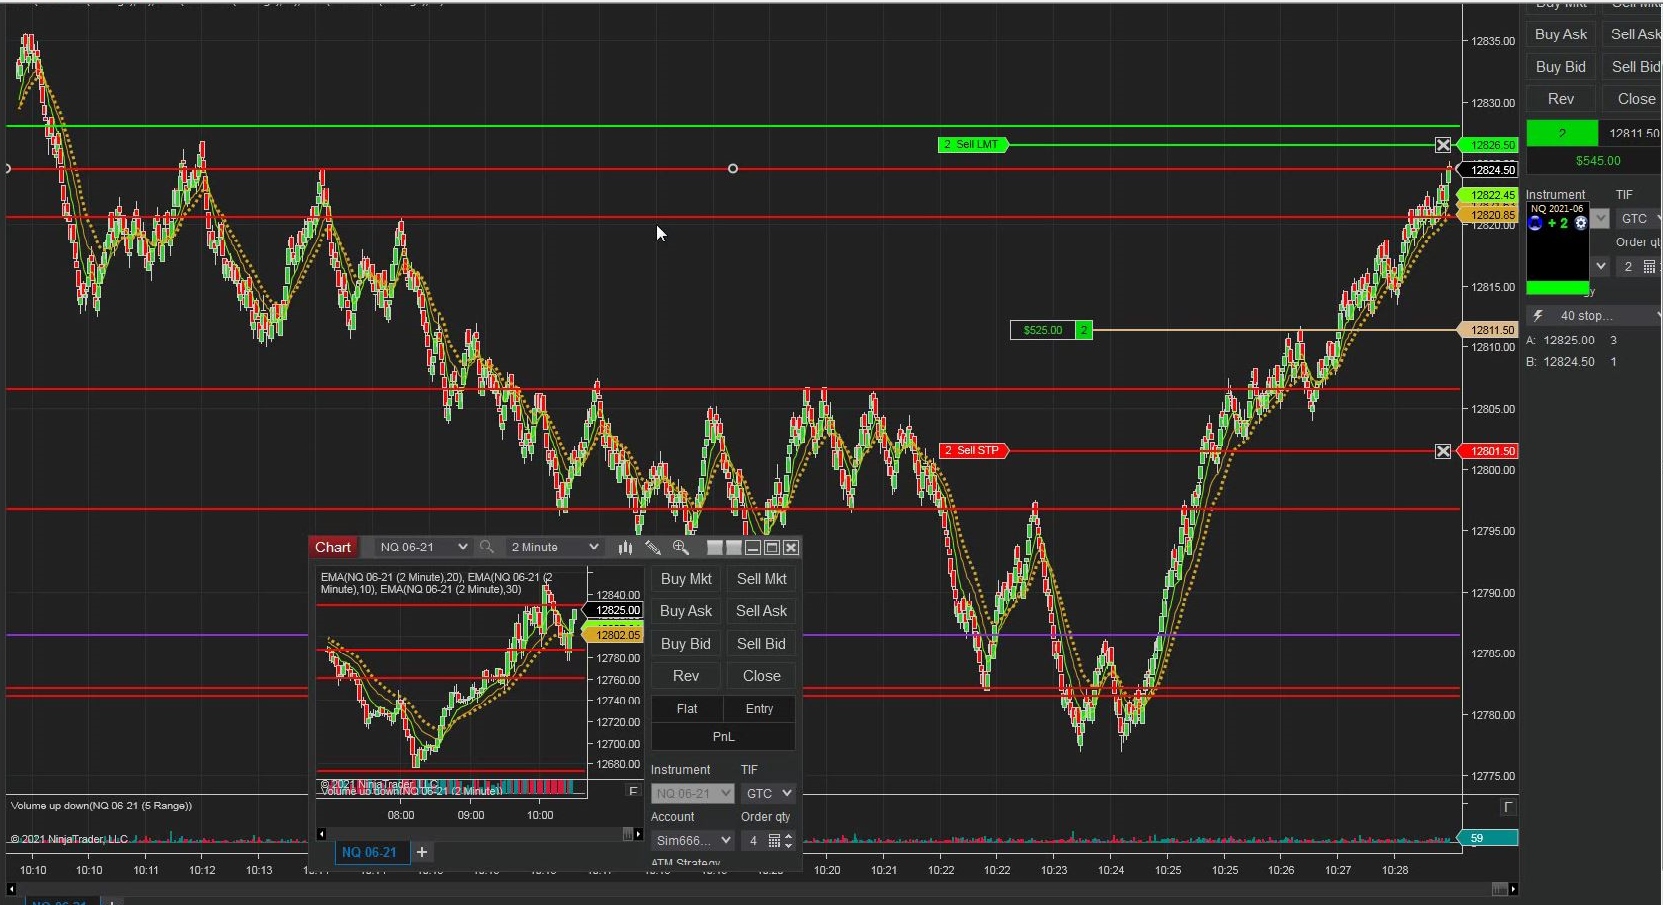Expand GTC TIF dropdown in main chart trader

1638,218
